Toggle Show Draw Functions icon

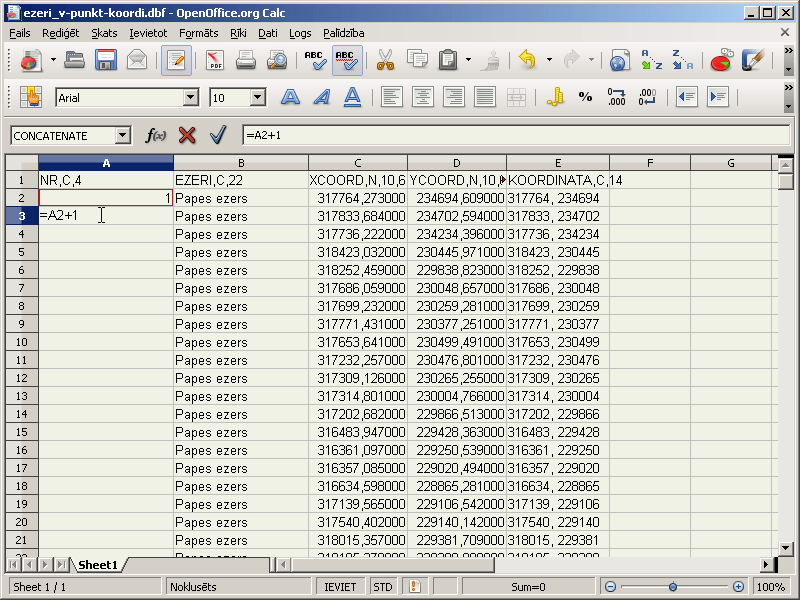[753, 60]
